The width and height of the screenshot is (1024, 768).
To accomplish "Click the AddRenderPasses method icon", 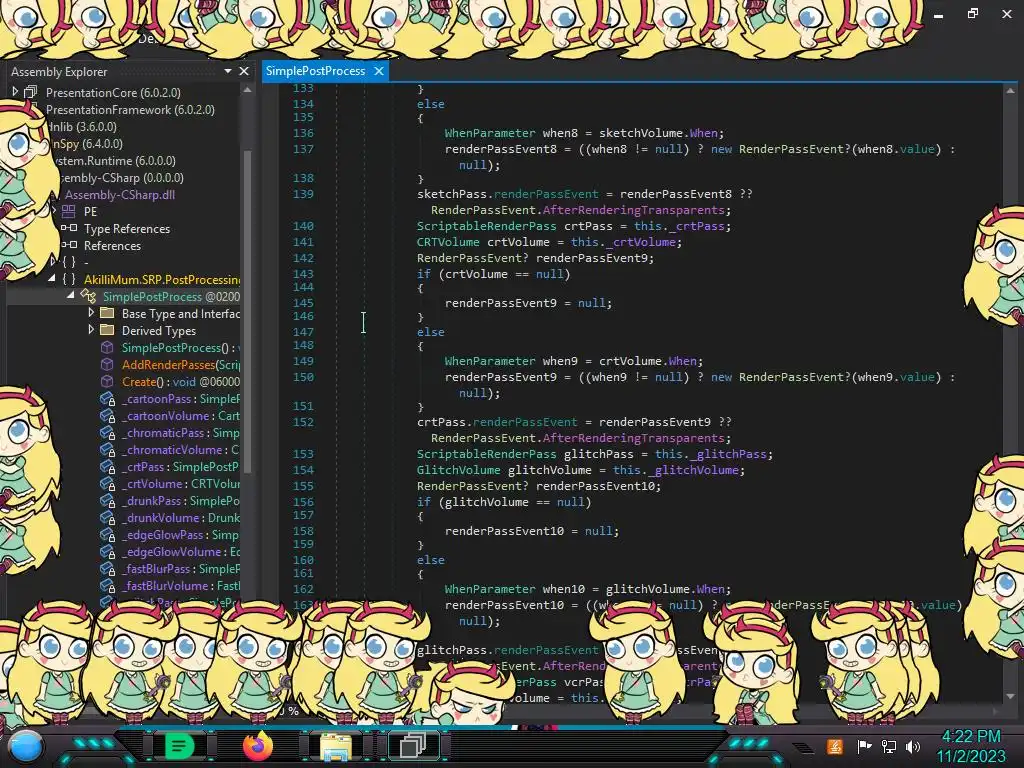I will tap(107, 364).
